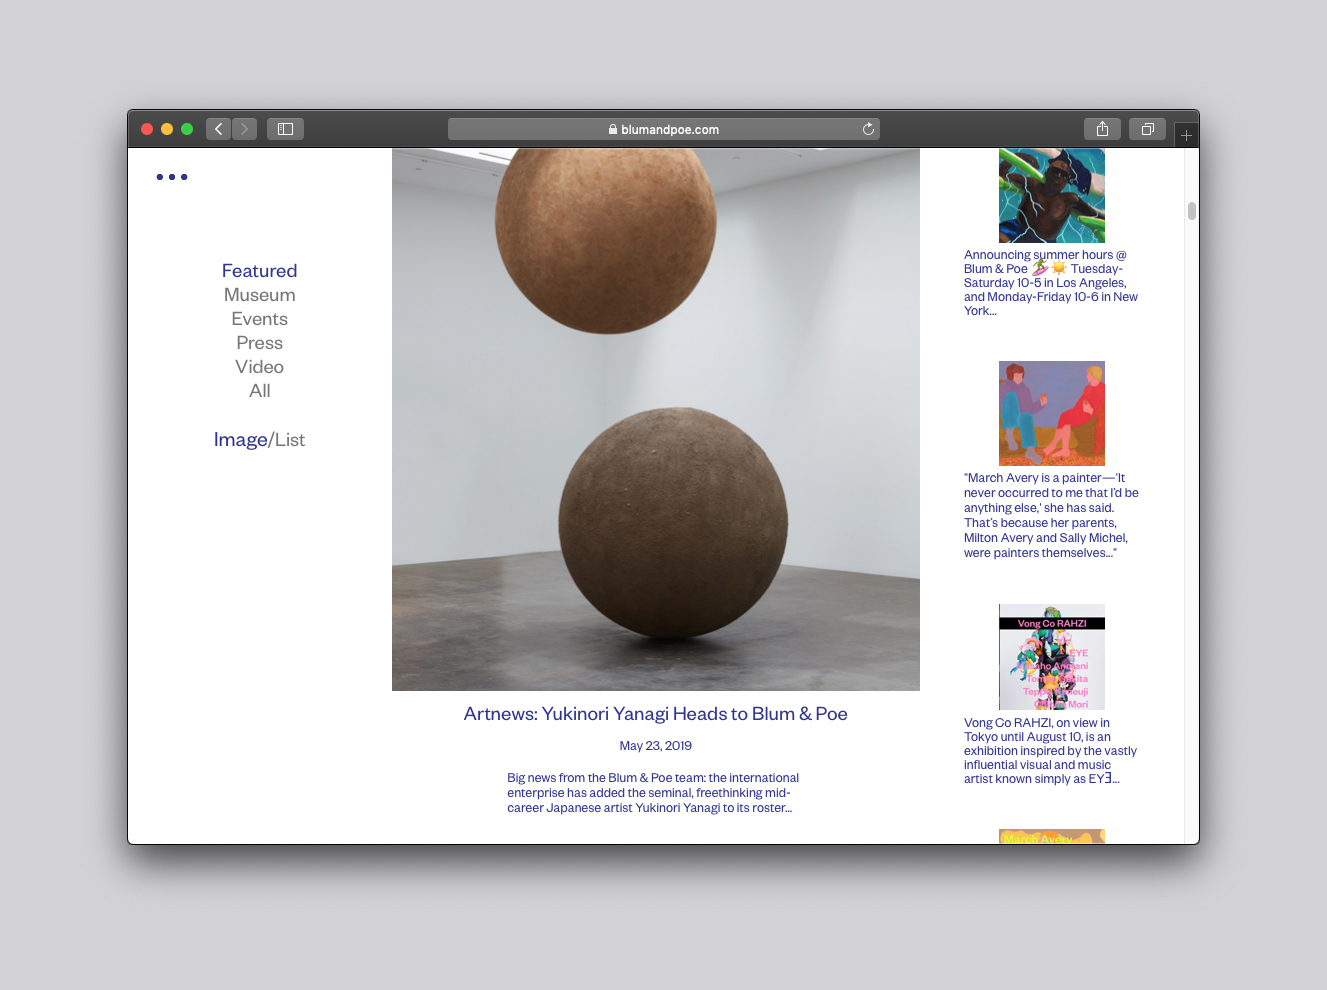Viewport: 1327px width, 990px height.
Task: Reload the page with refresh icon
Action: coord(868,129)
